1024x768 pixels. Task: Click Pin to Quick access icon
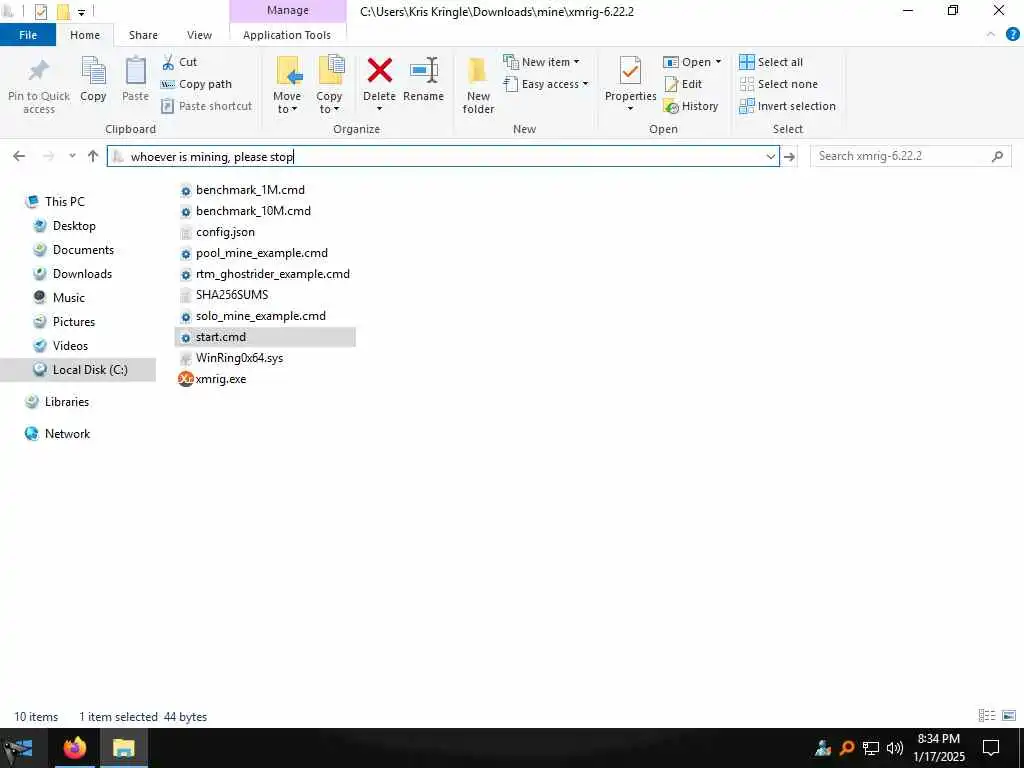(x=39, y=71)
